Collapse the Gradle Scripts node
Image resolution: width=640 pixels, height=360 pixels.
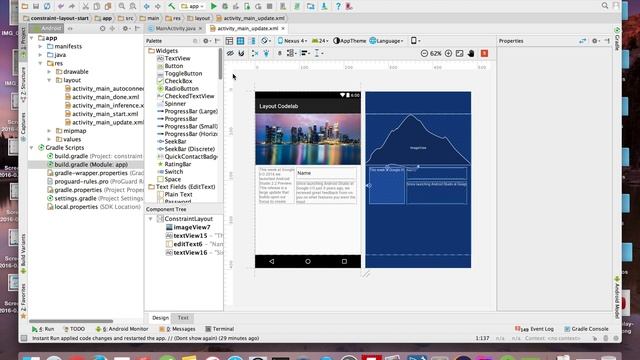coord(32,148)
